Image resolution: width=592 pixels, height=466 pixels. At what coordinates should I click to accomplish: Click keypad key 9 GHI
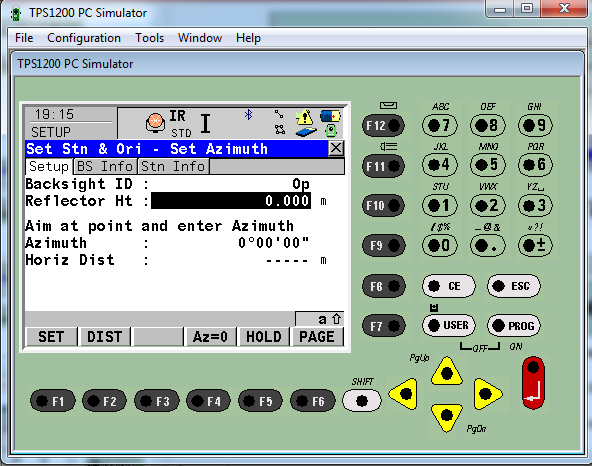(535, 125)
